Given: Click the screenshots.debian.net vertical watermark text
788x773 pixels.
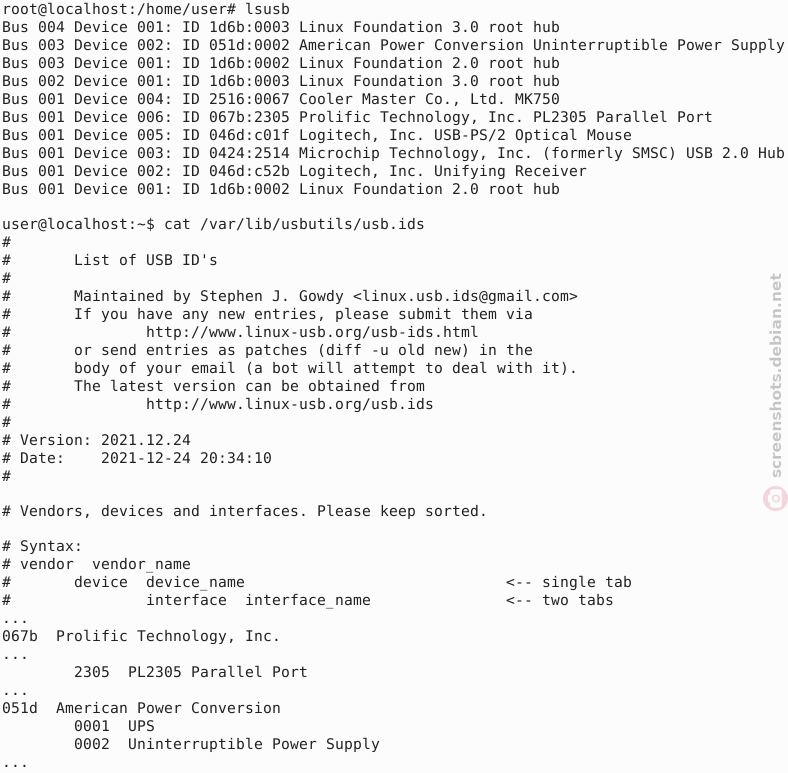Looking at the screenshot, I should (776, 375).
